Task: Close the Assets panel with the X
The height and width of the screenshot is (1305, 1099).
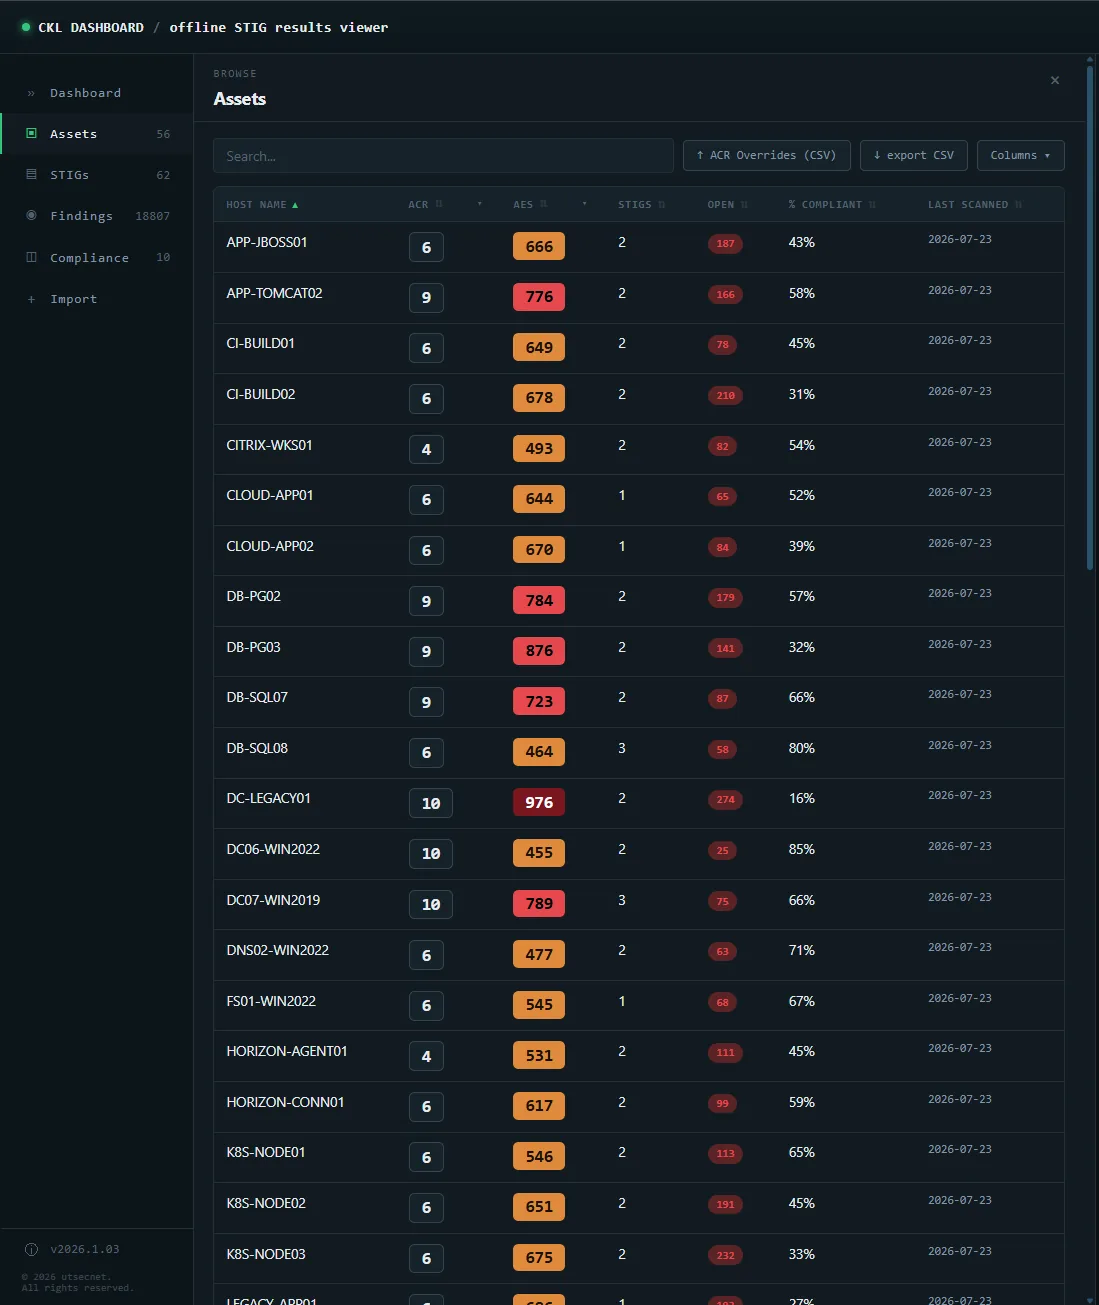Action: (1055, 80)
